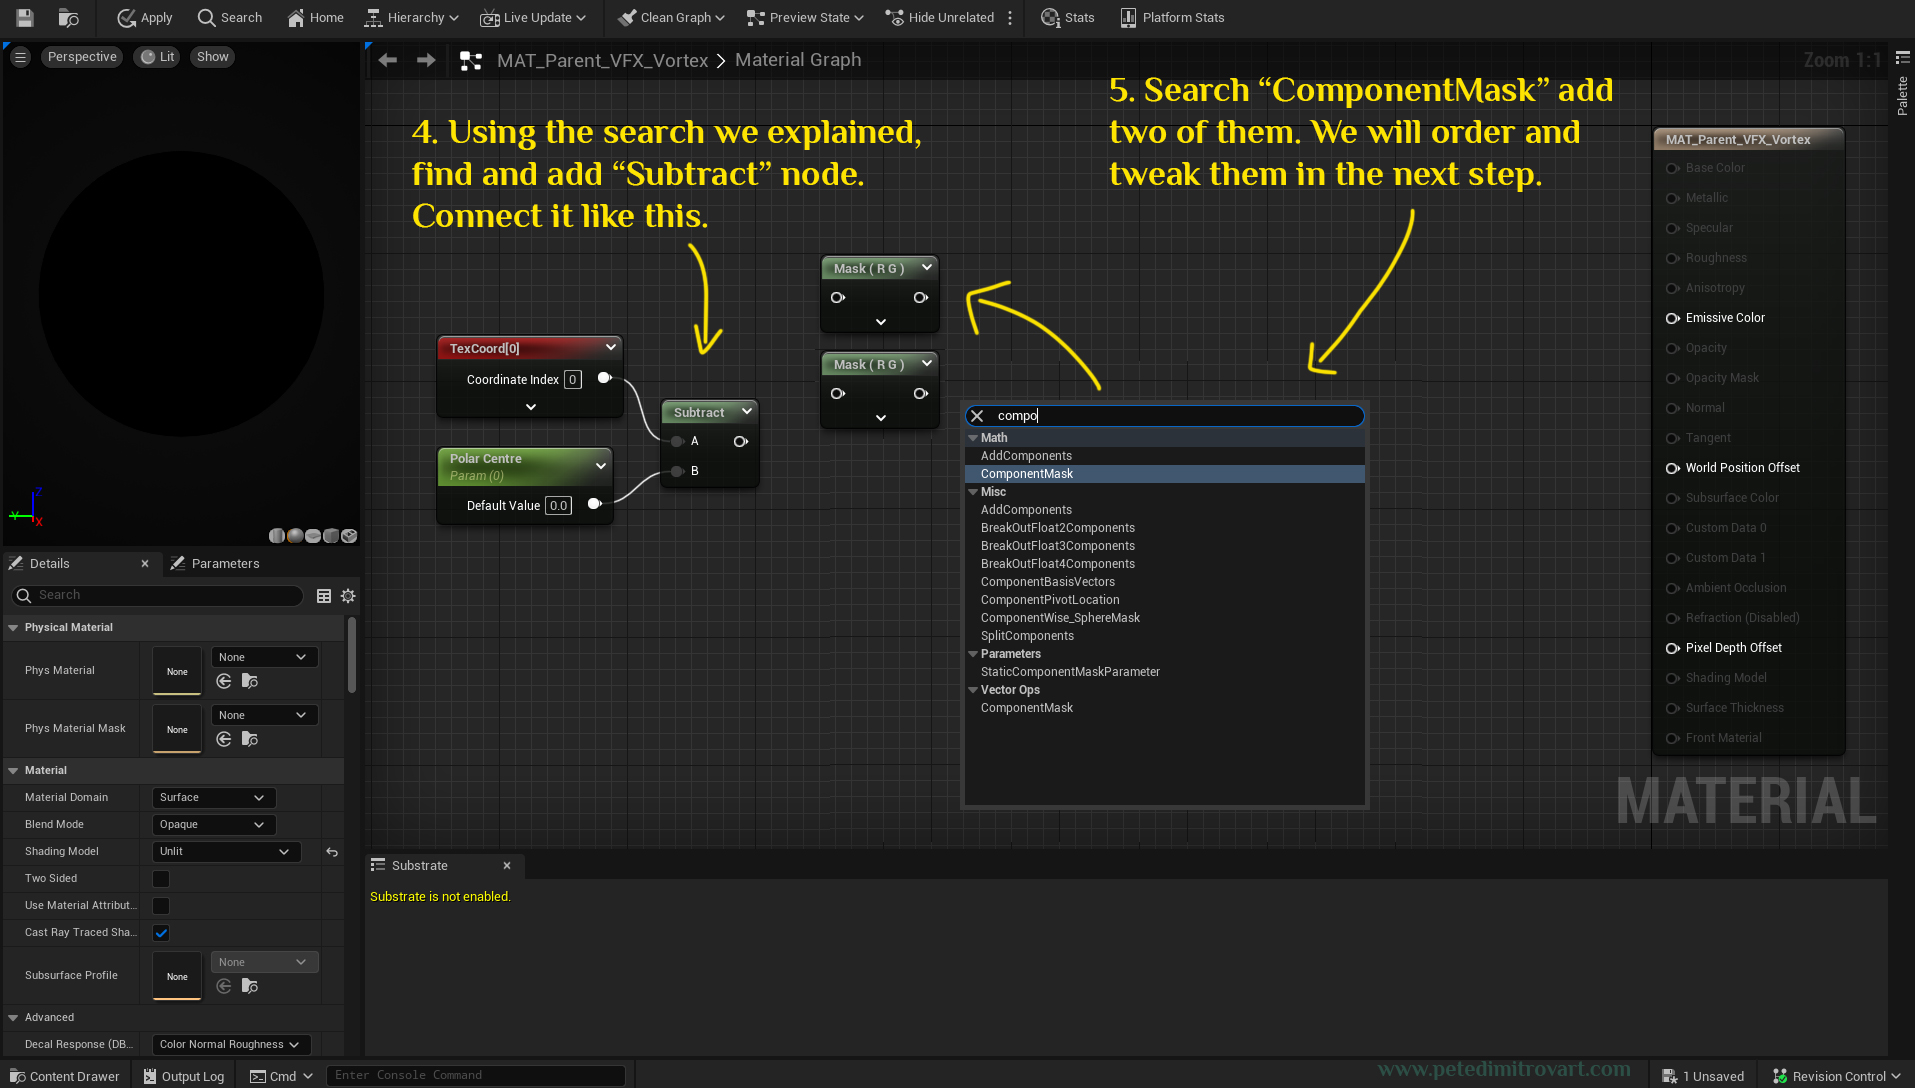1915x1088 pixels.
Task: Click Emissive Color input pin
Action: click(x=1672, y=318)
